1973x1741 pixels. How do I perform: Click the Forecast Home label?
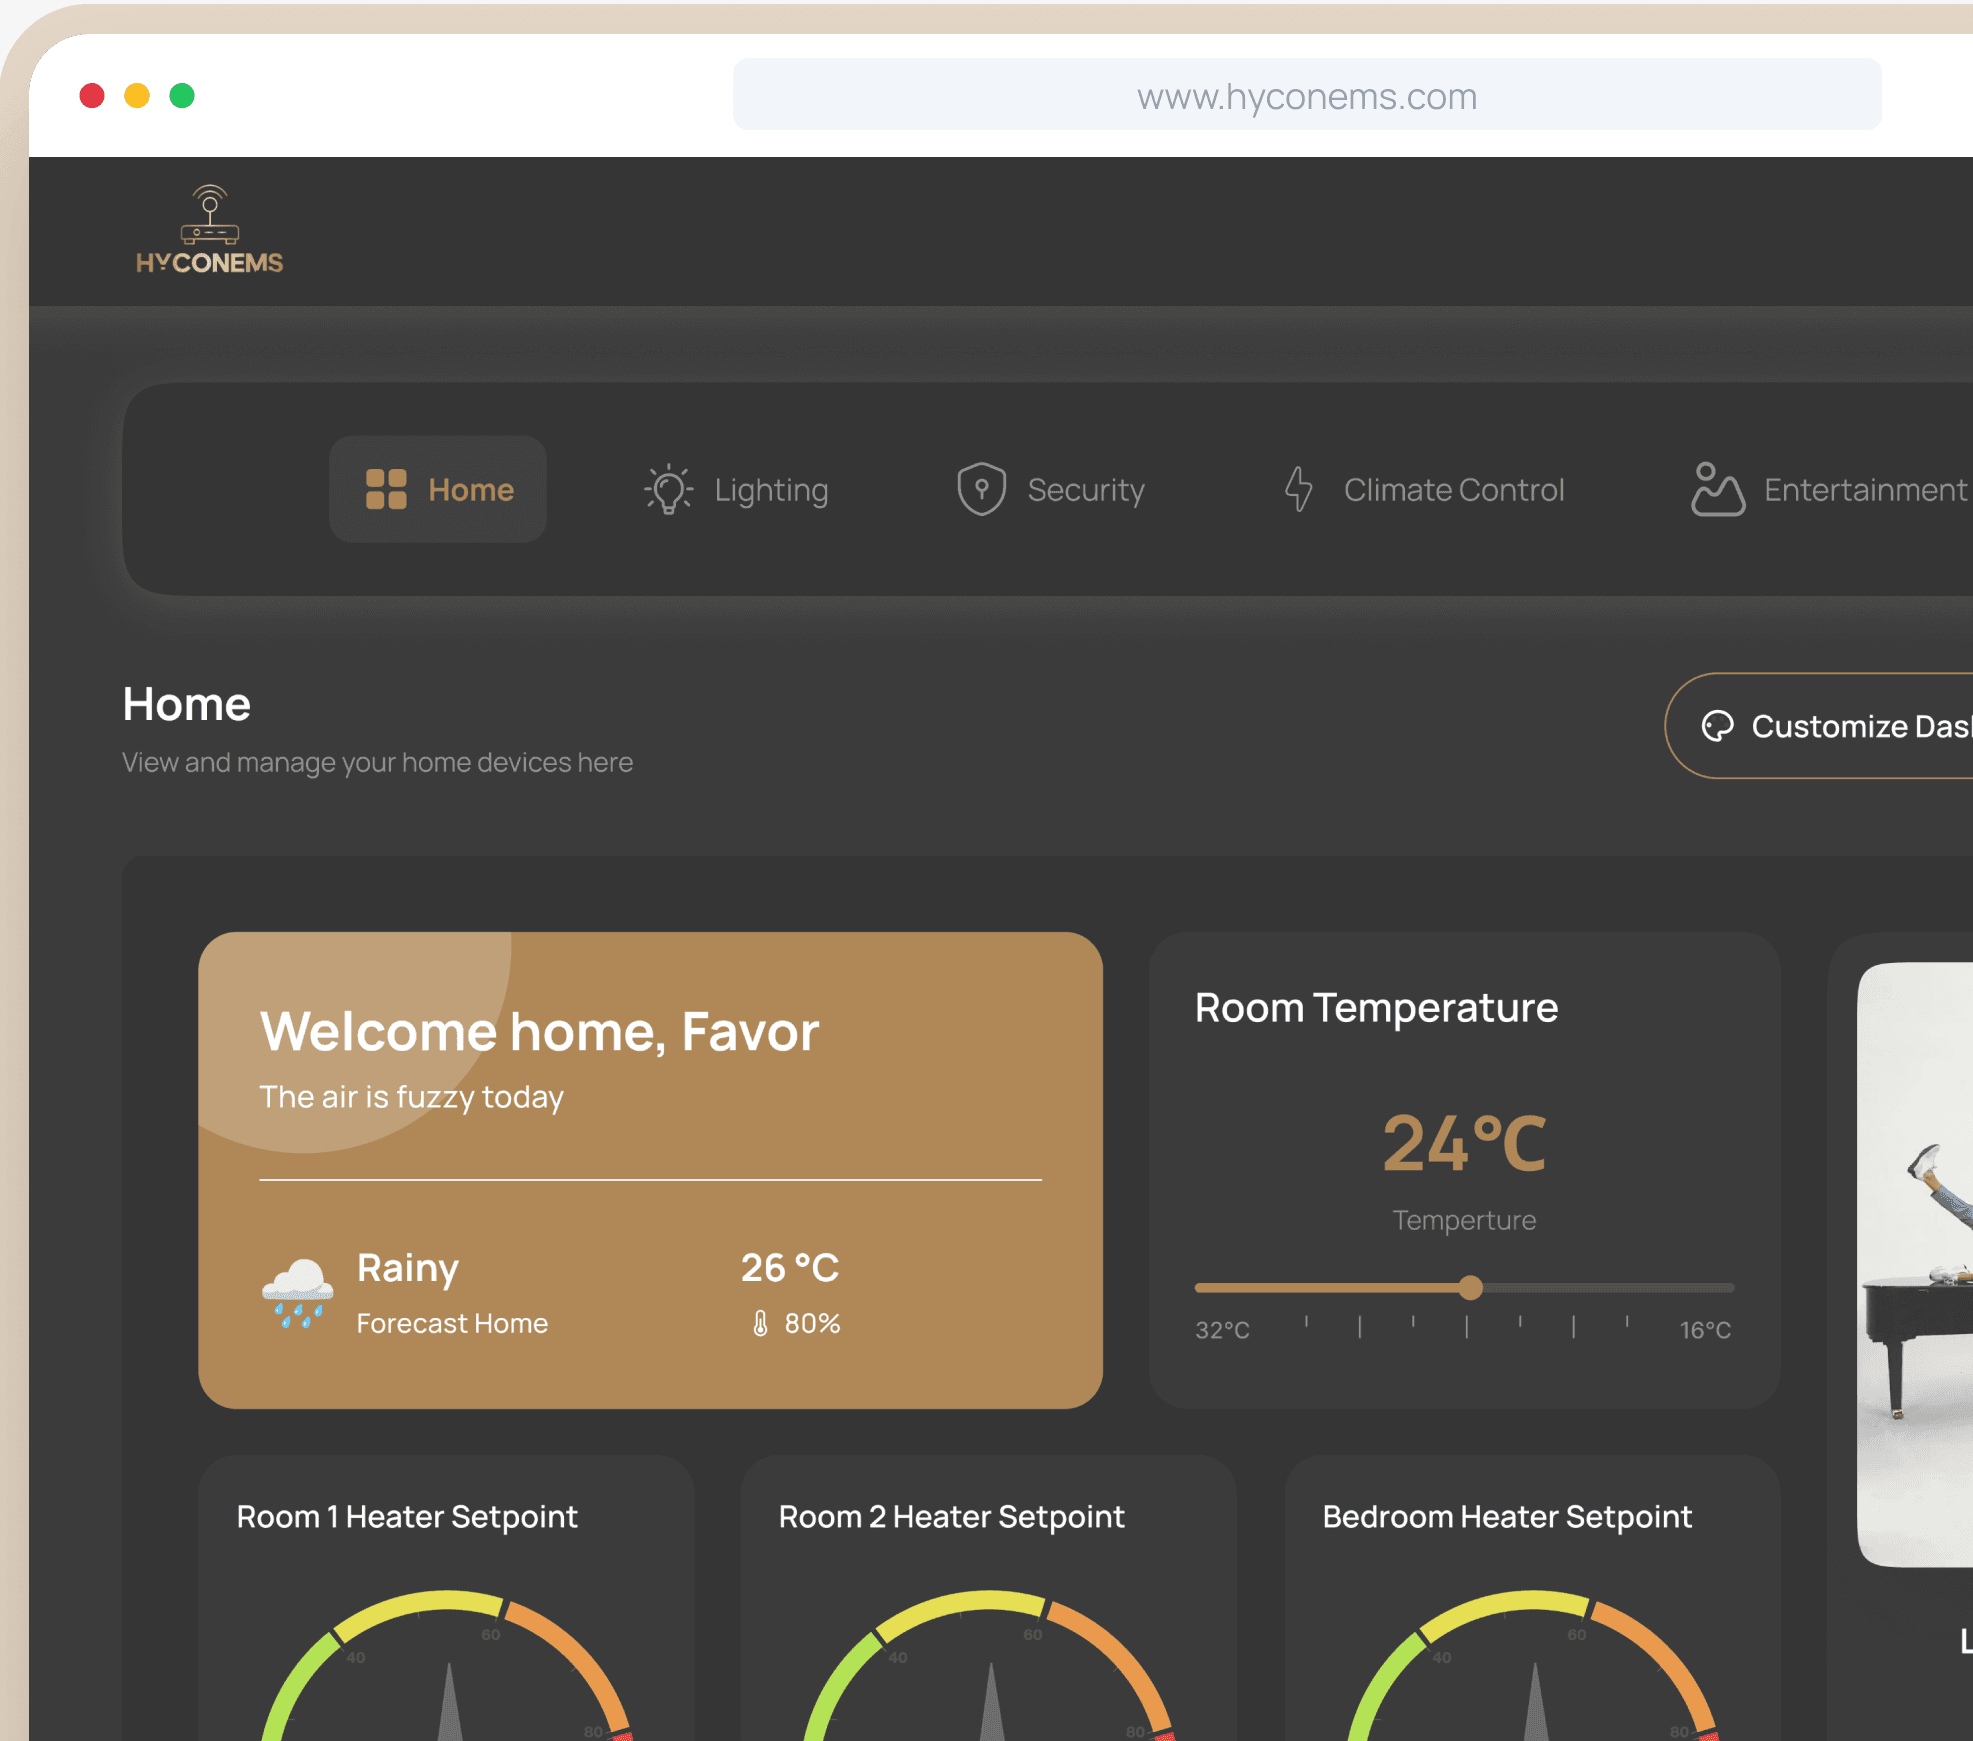tap(452, 1322)
